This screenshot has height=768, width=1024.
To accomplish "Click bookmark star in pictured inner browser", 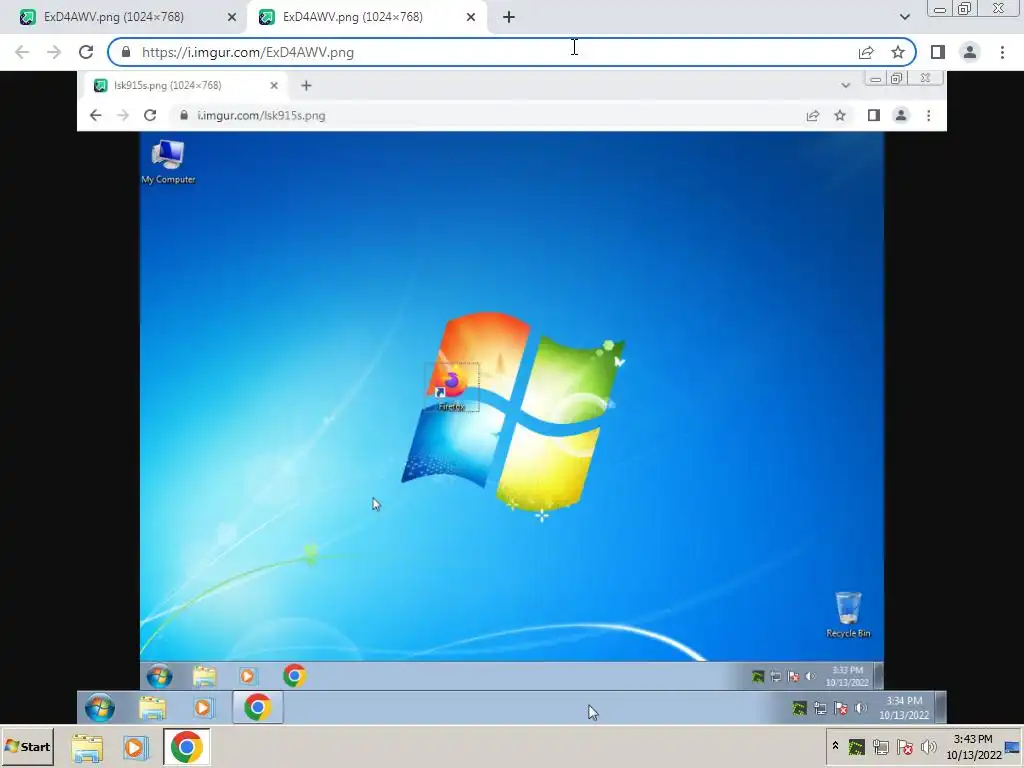I will 840,116.
